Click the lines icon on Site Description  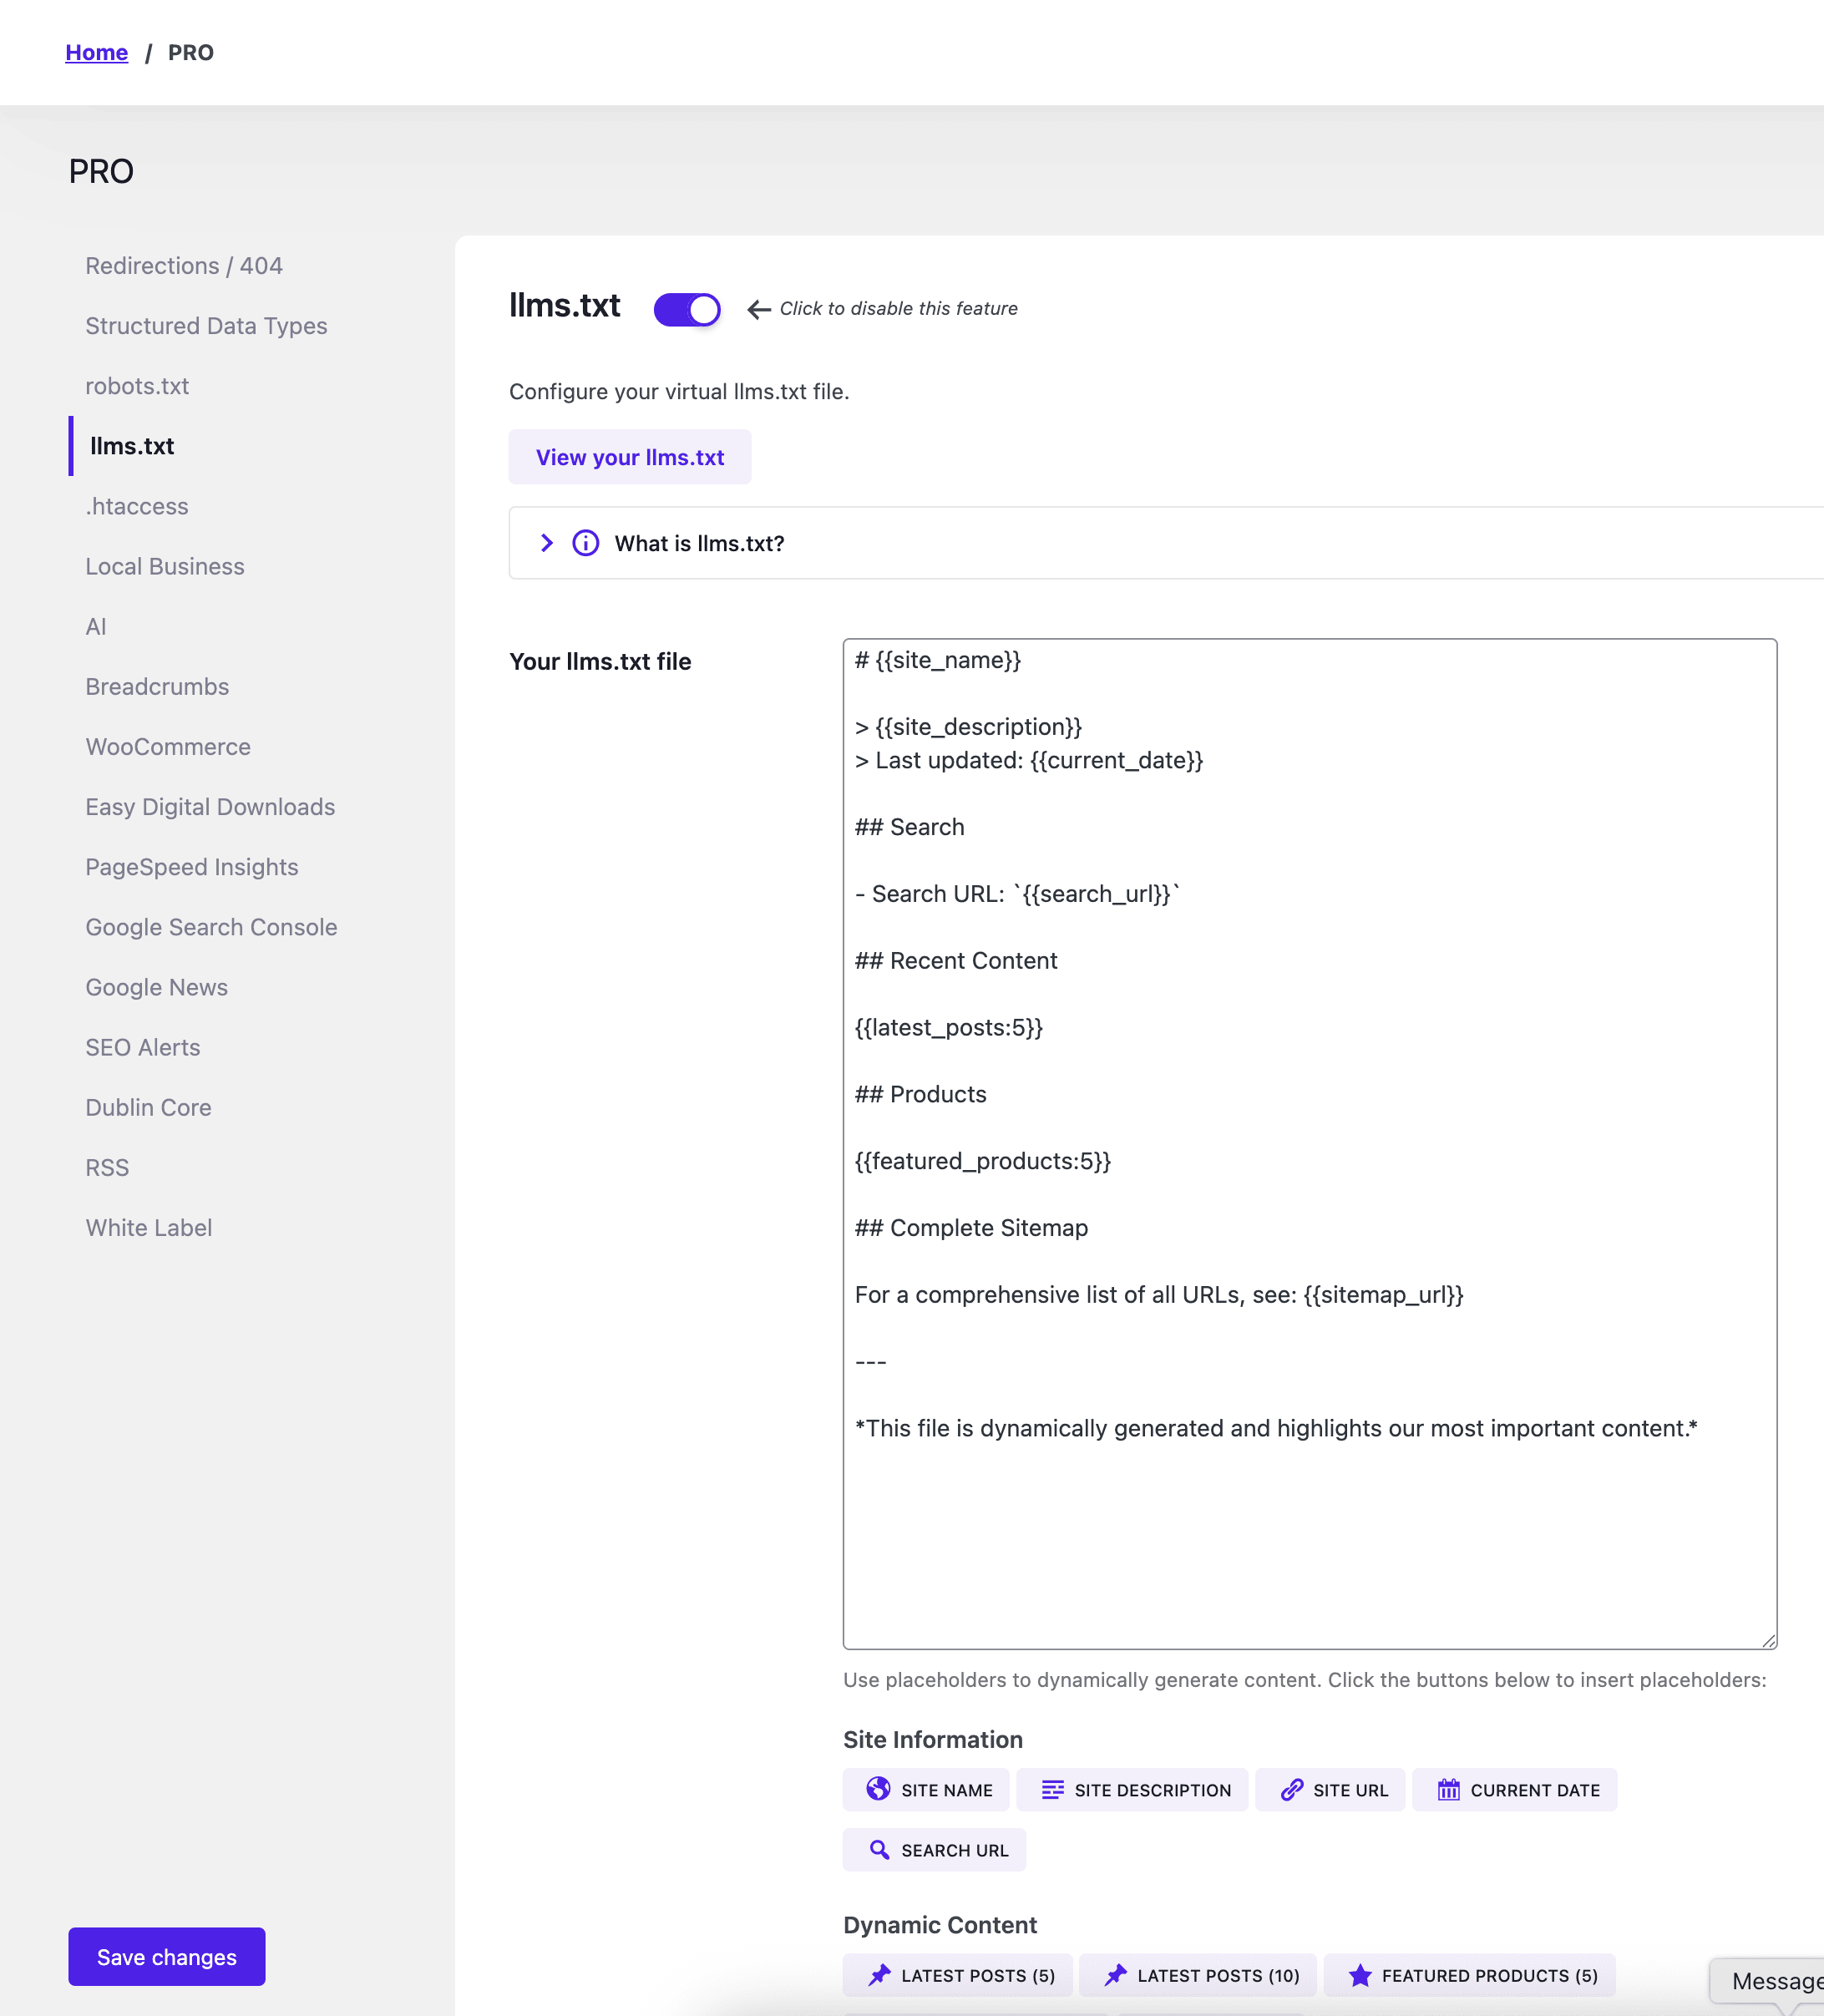click(1052, 1789)
